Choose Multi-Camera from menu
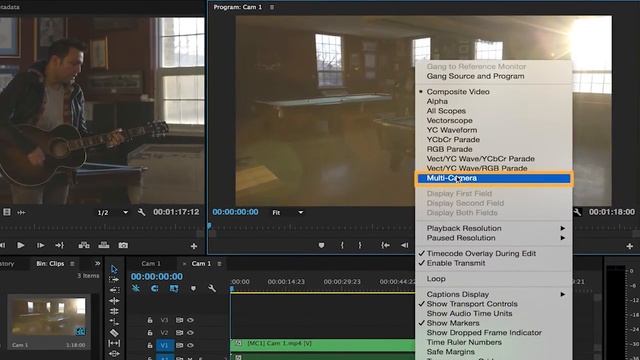 tap(493, 178)
